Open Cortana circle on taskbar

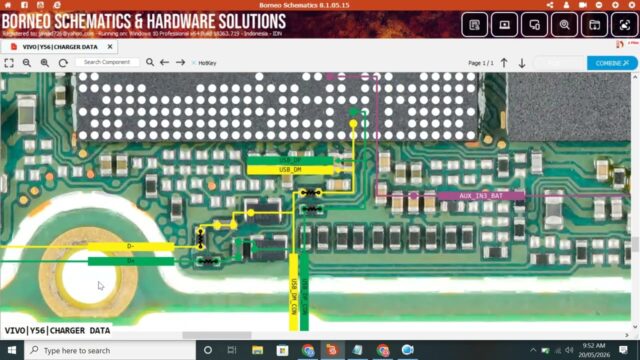(x=208, y=350)
